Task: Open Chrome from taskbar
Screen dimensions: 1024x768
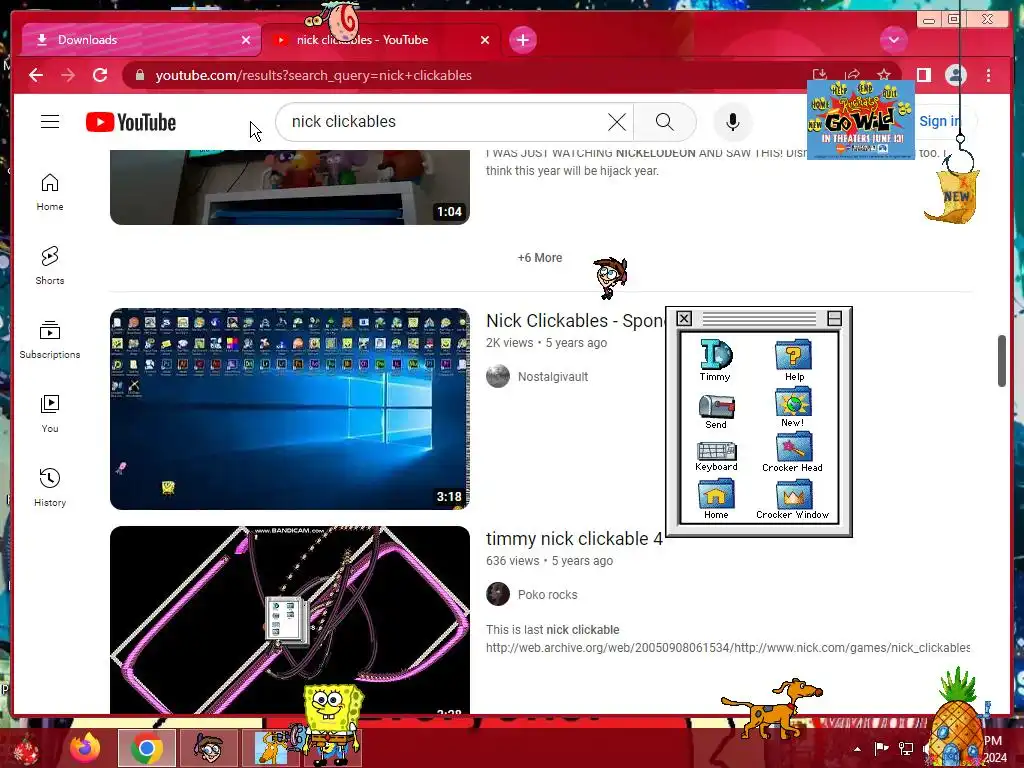Action: tap(146, 748)
